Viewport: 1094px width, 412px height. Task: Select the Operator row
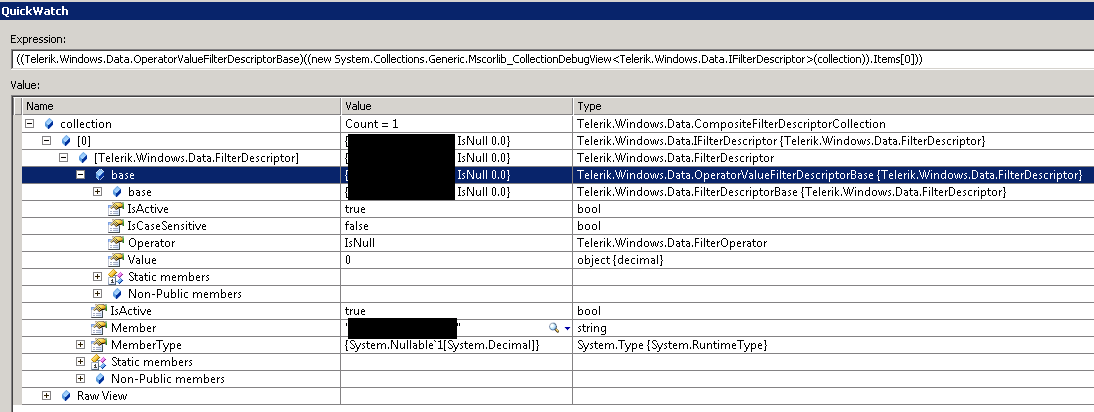click(146, 243)
